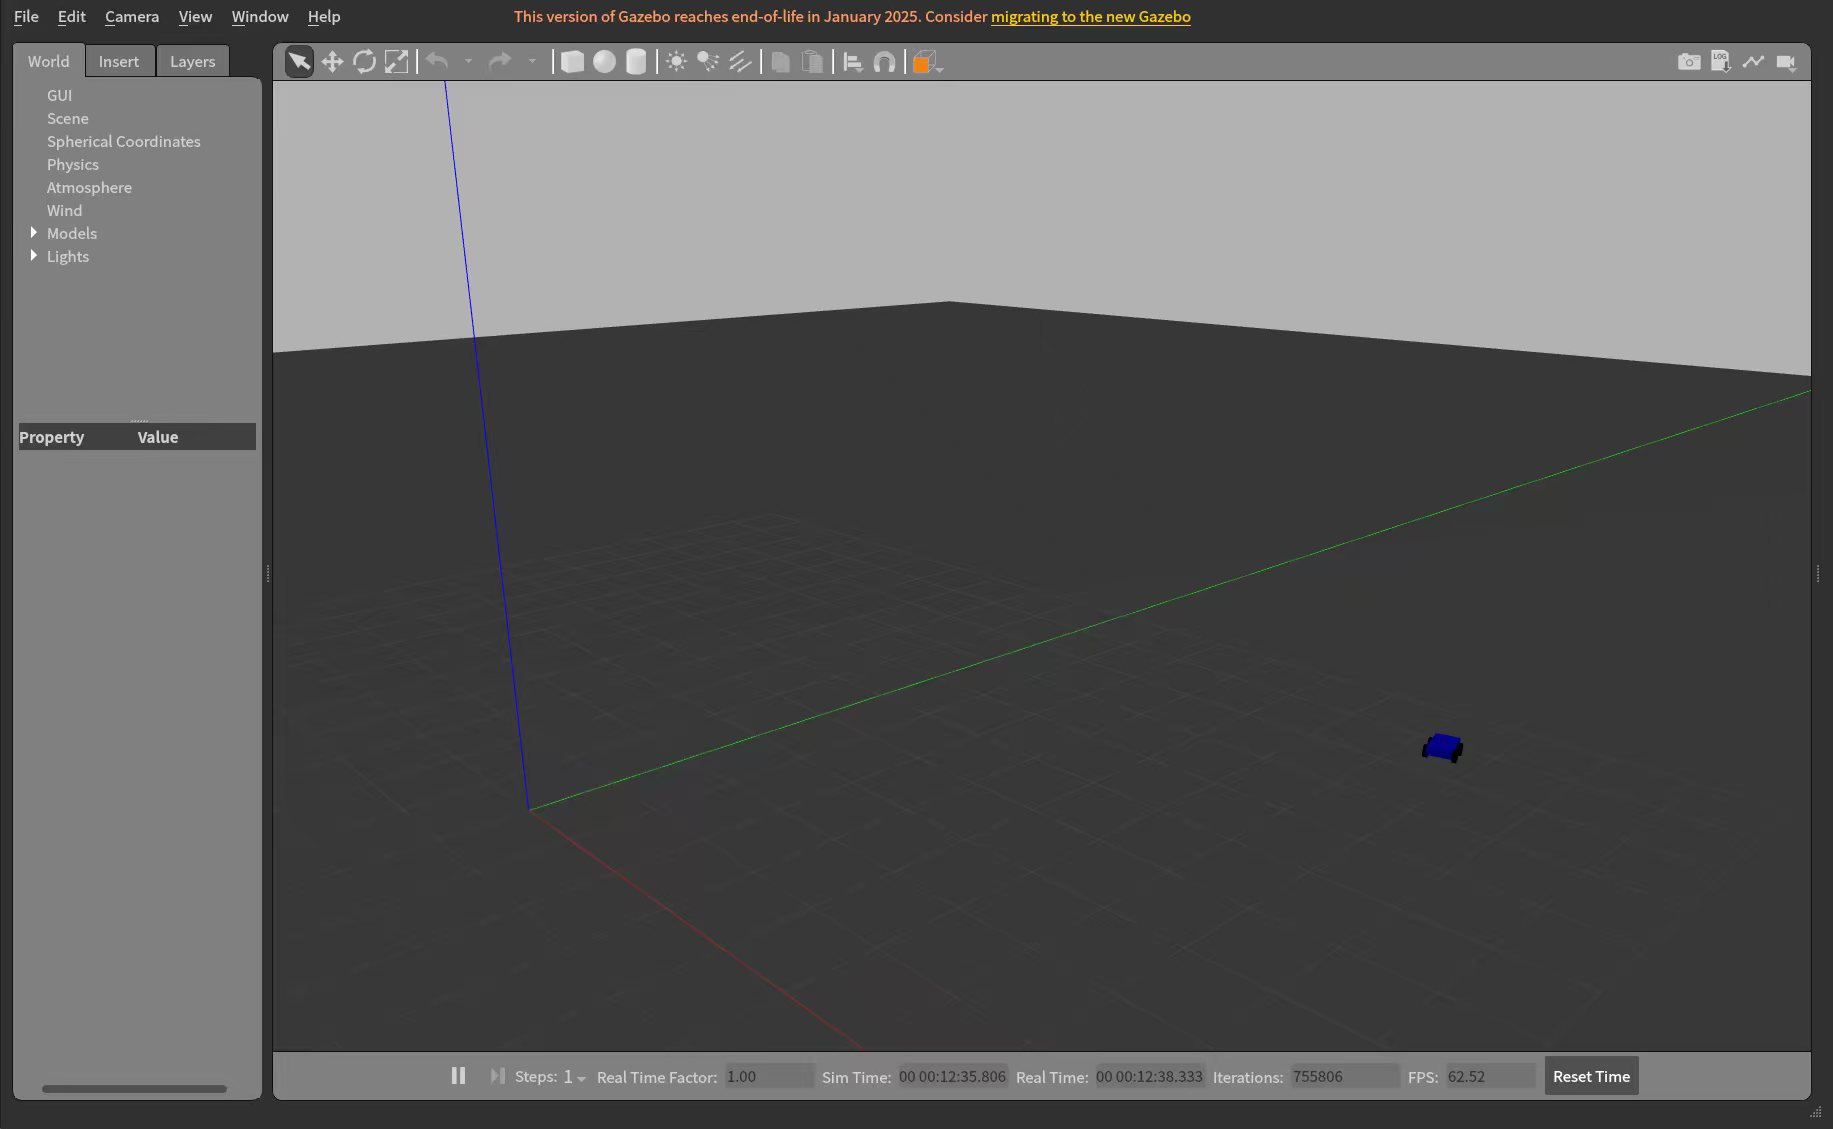Toggle the snap magnet tool
This screenshot has width=1833, height=1129.
pos(884,62)
